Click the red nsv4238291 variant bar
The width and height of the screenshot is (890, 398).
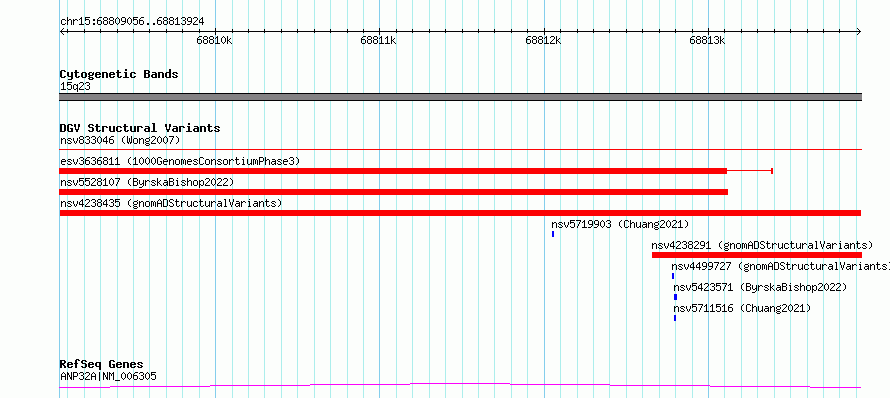point(757,255)
